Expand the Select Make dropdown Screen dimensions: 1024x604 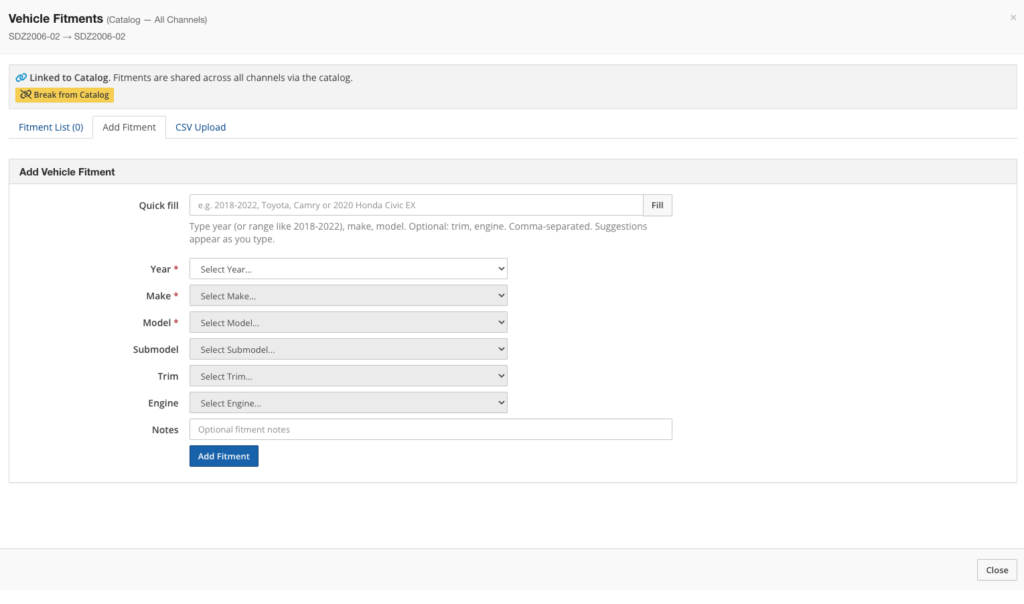tap(348, 296)
